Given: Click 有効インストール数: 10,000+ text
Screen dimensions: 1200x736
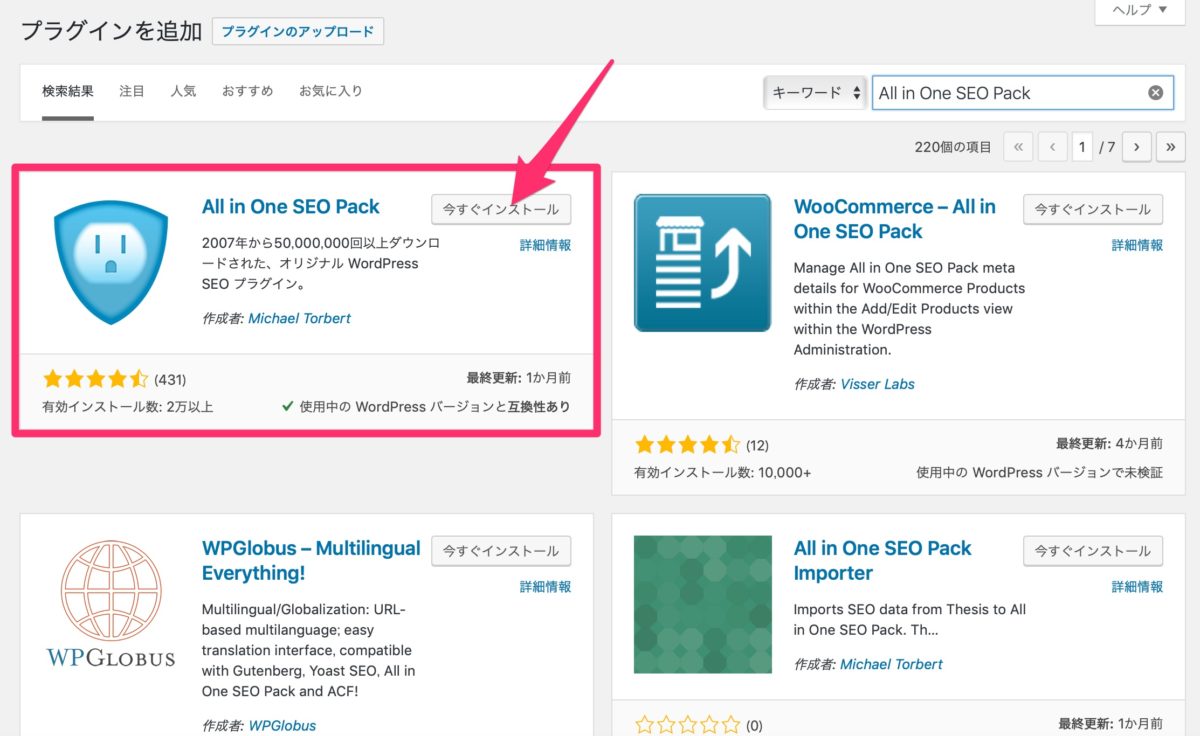Looking at the screenshot, I should coord(723,473).
